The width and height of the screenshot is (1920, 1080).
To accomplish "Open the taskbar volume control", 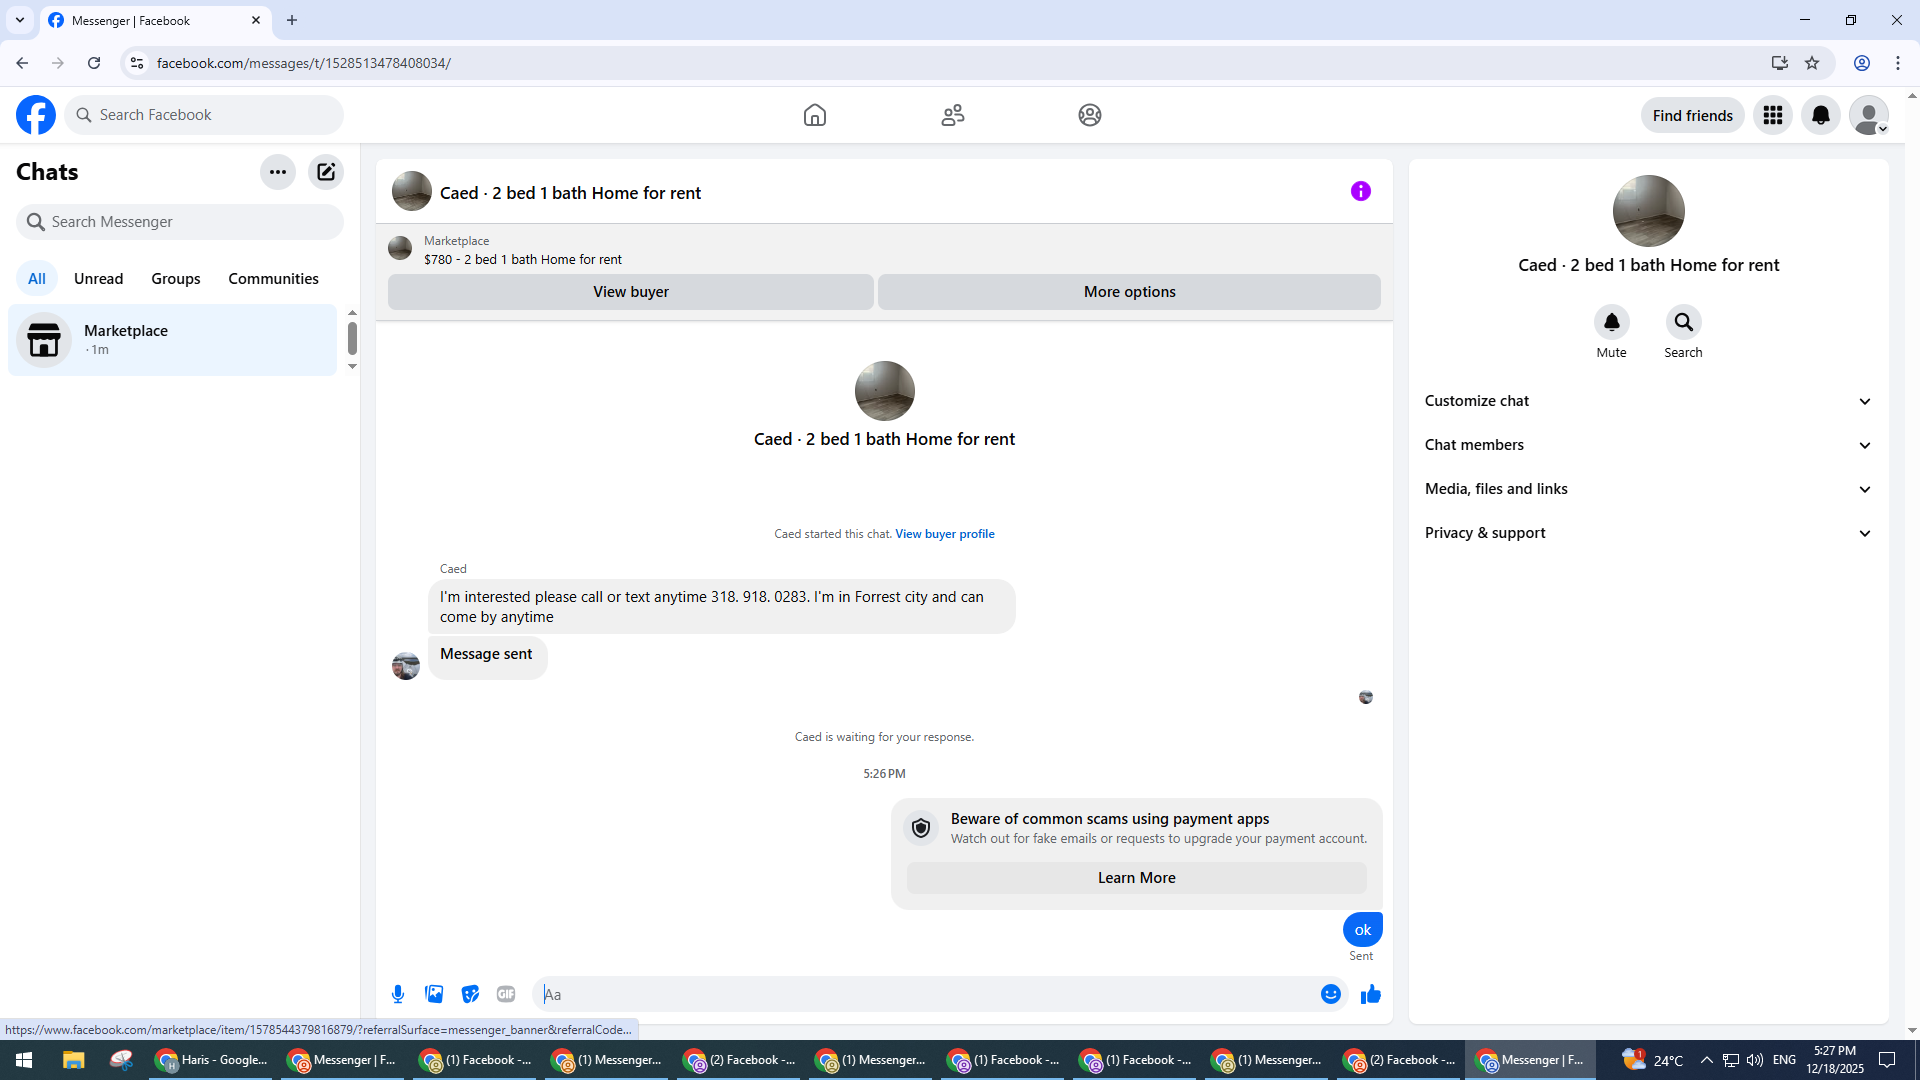I will tap(1755, 1060).
